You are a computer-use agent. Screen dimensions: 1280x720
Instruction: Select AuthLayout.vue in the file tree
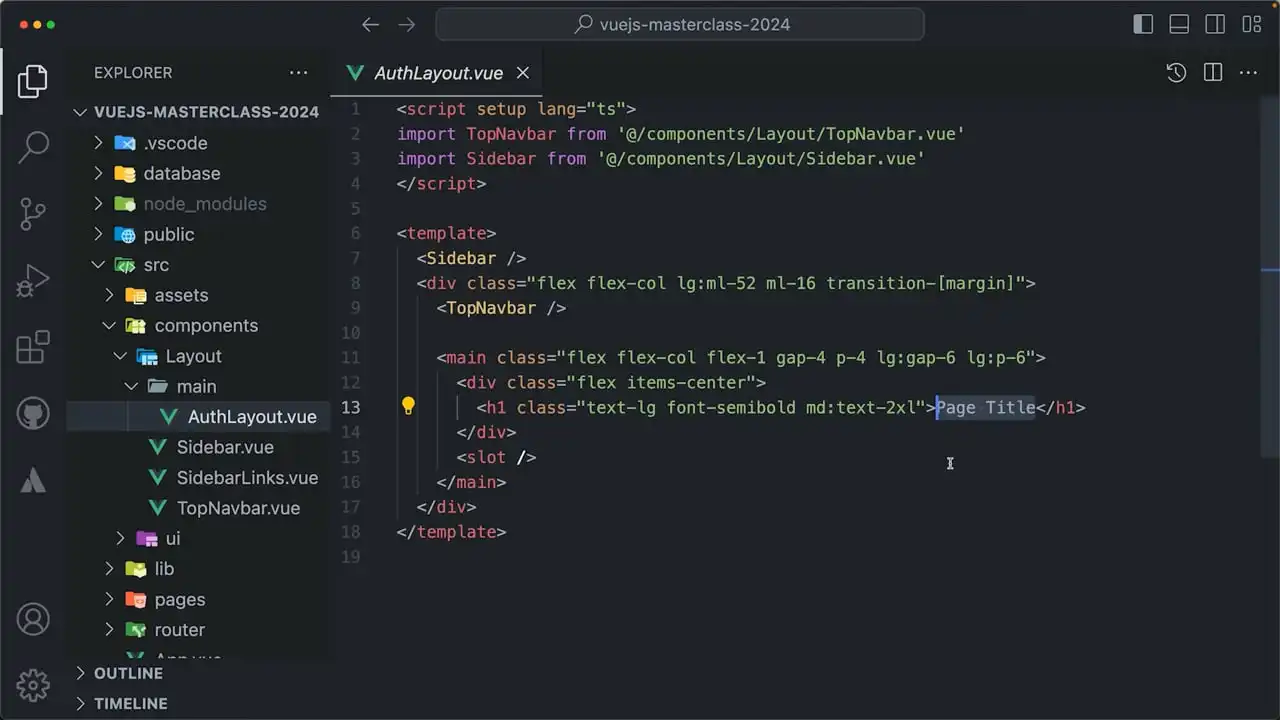(x=198, y=417)
